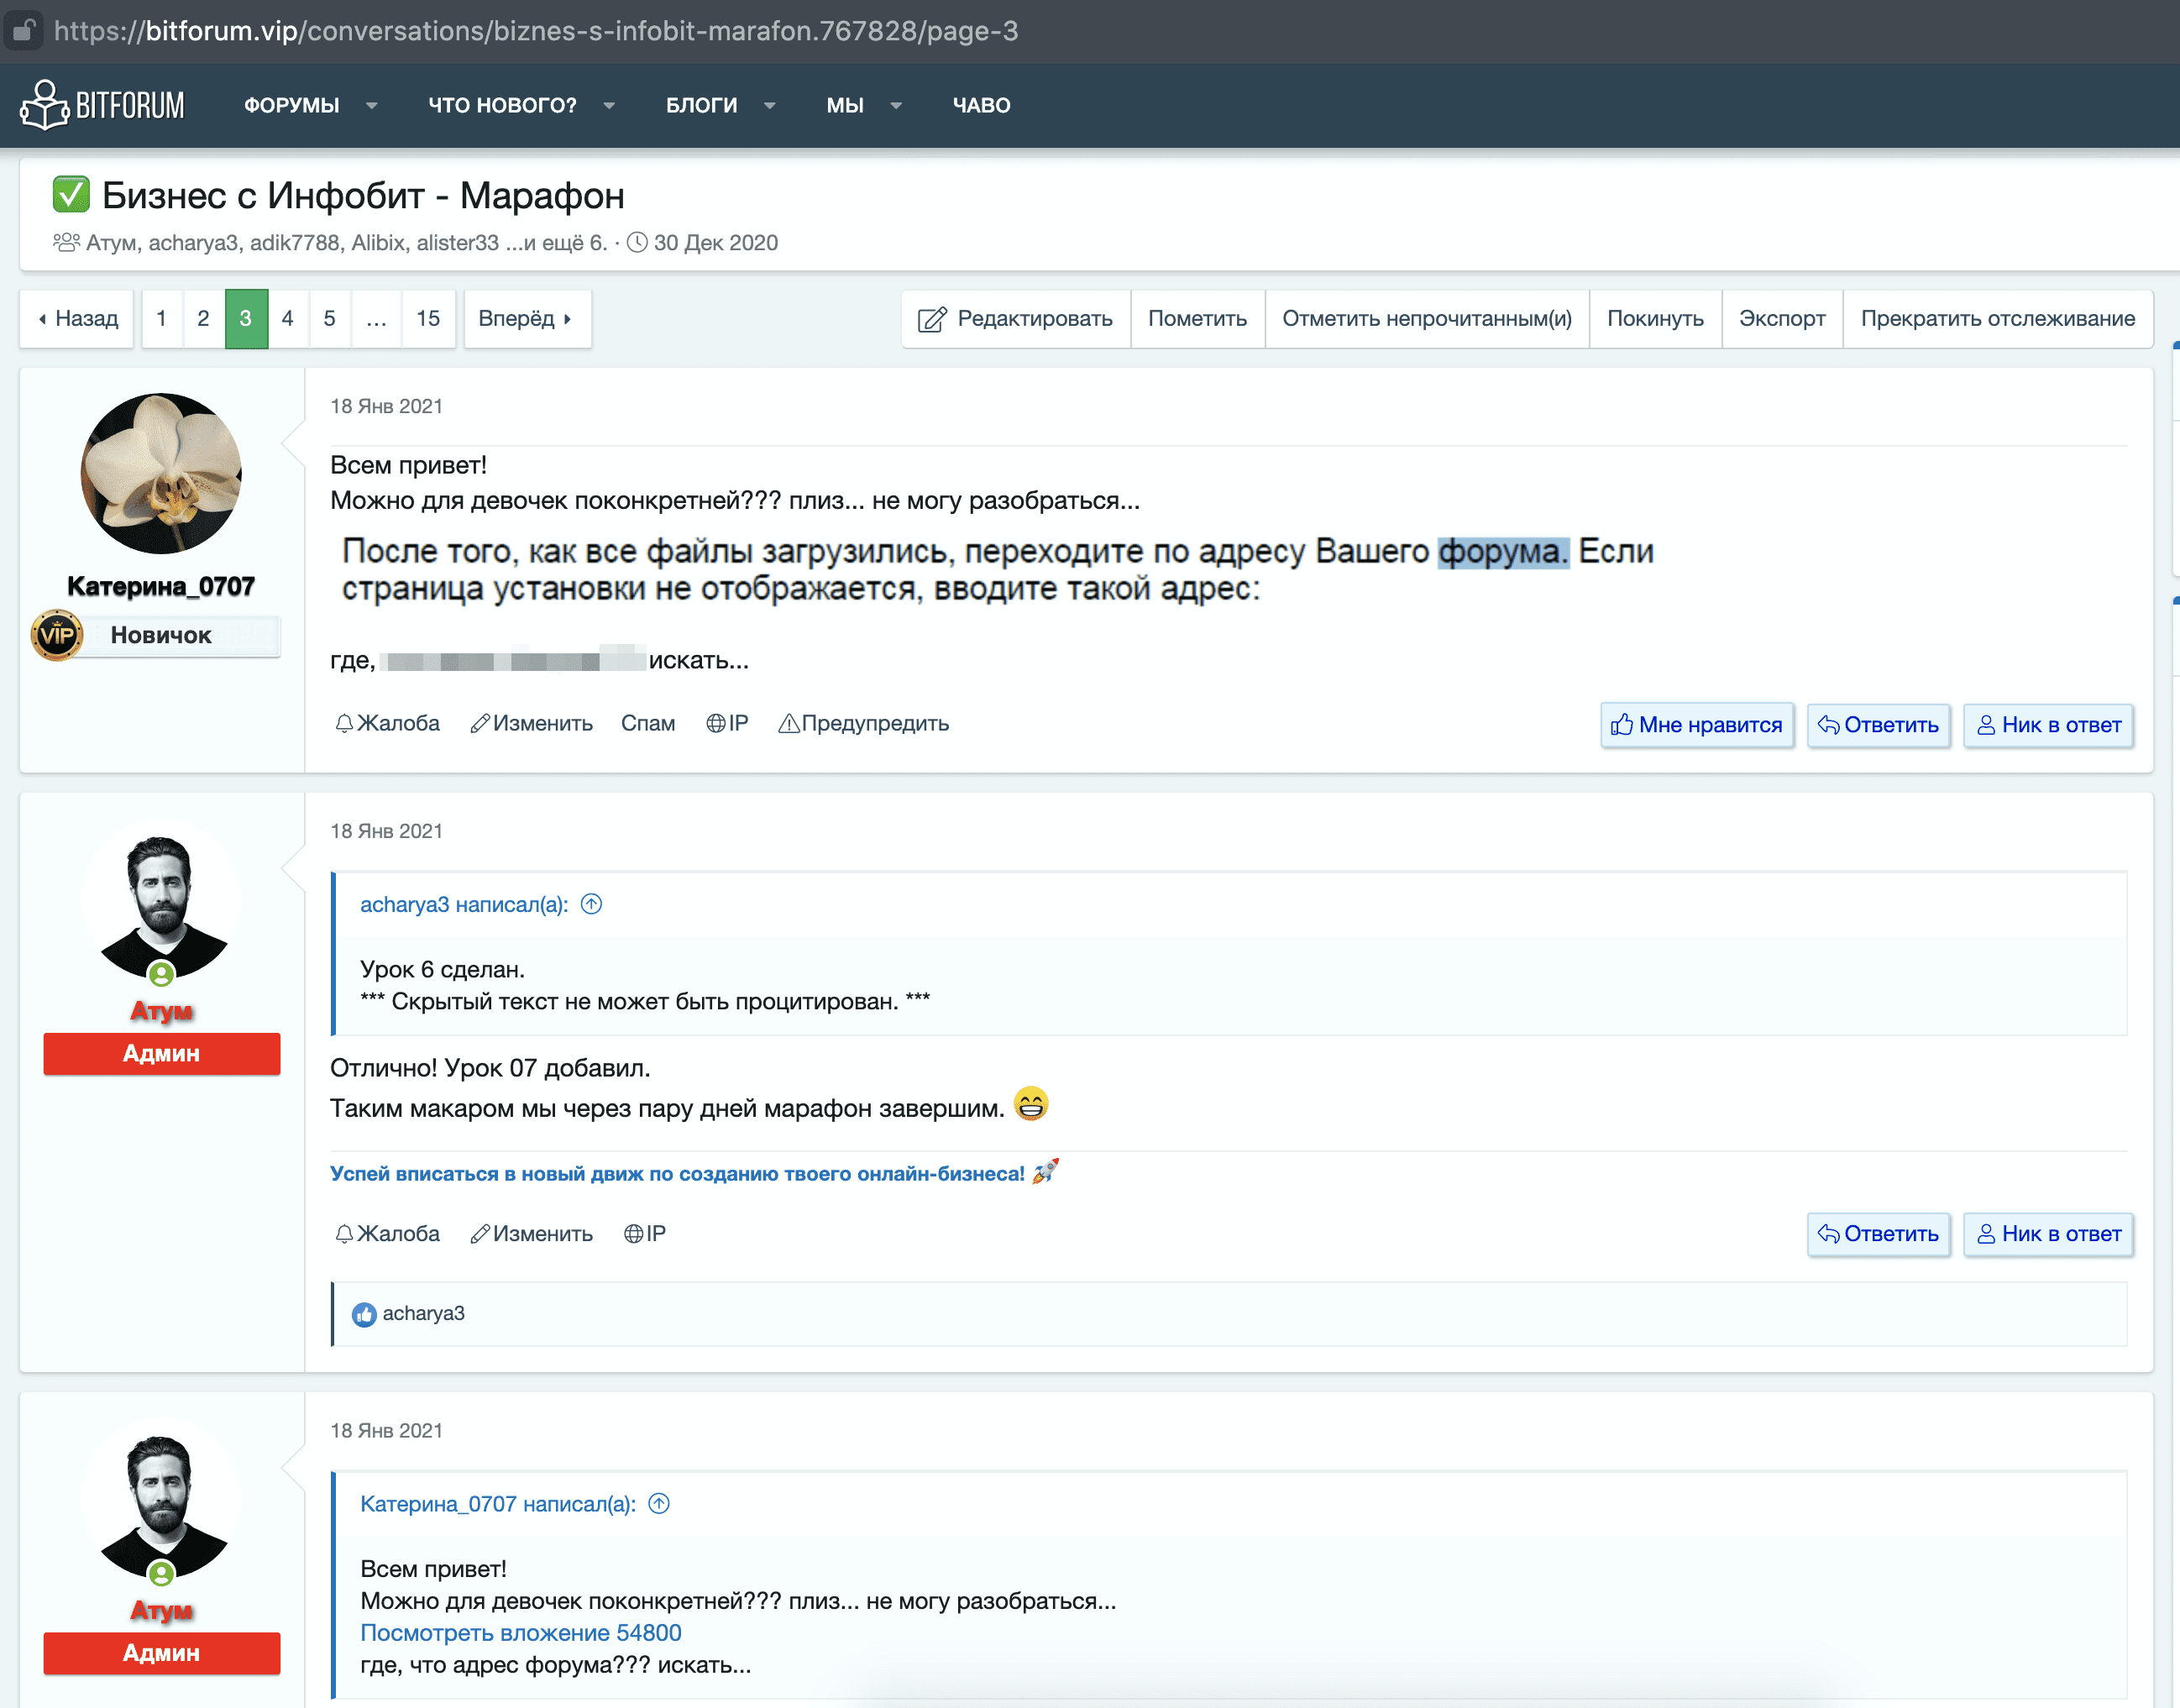Edit Атум's second post with Изменить
The height and width of the screenshot is (1708, 2180).
[532, 1233]
